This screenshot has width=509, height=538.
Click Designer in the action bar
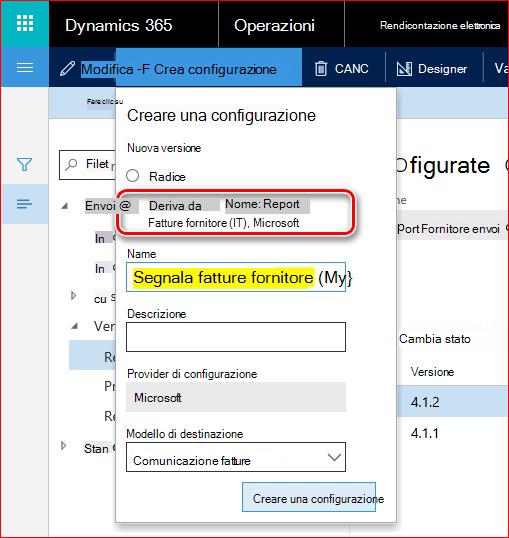click(442, 69)
